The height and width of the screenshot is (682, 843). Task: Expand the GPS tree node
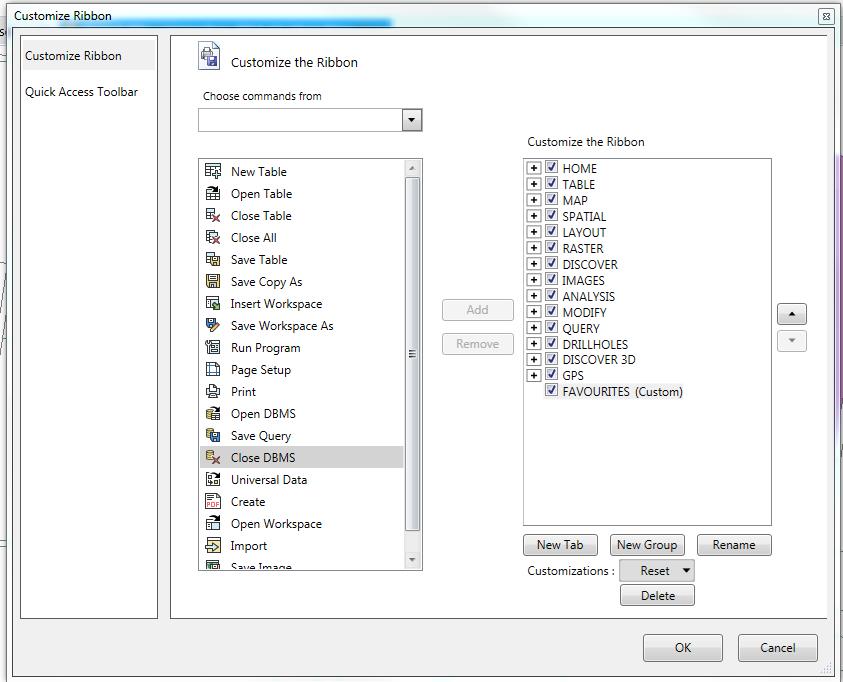533,375
